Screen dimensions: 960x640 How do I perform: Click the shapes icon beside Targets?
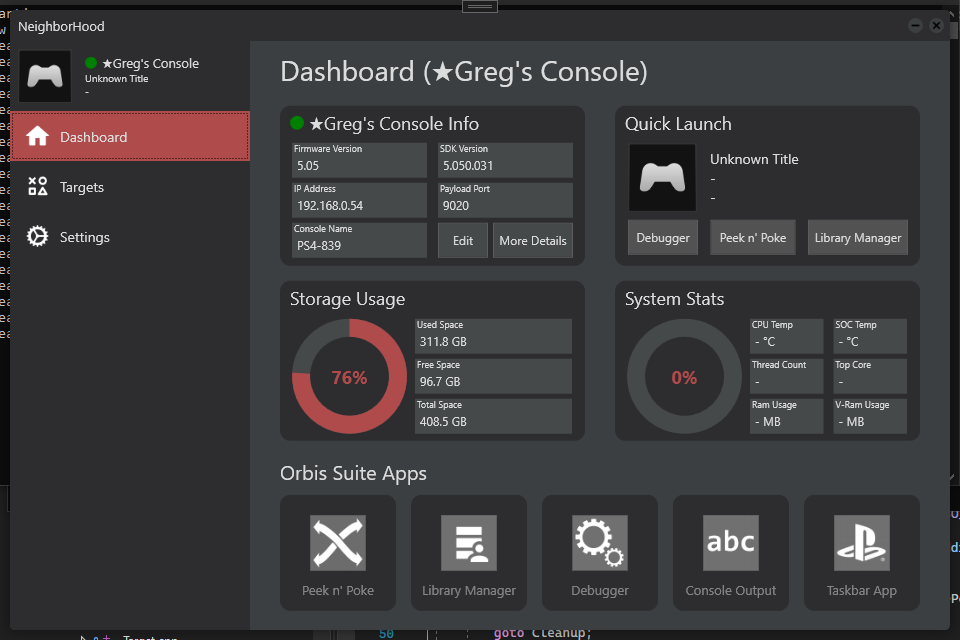pos(37,186)
